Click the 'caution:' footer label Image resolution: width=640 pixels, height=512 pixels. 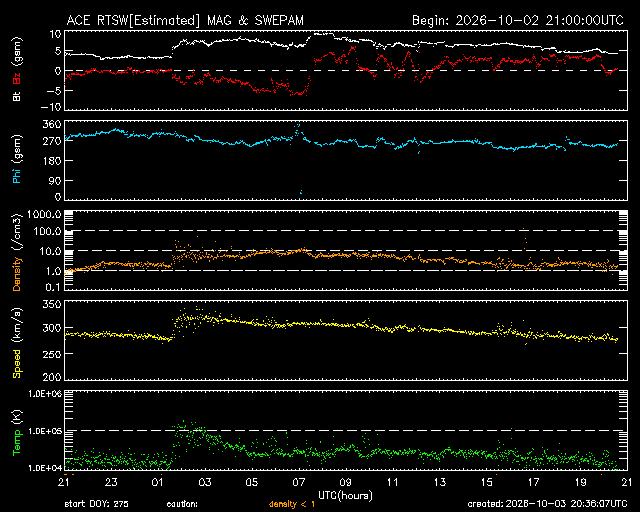[182, 504]
